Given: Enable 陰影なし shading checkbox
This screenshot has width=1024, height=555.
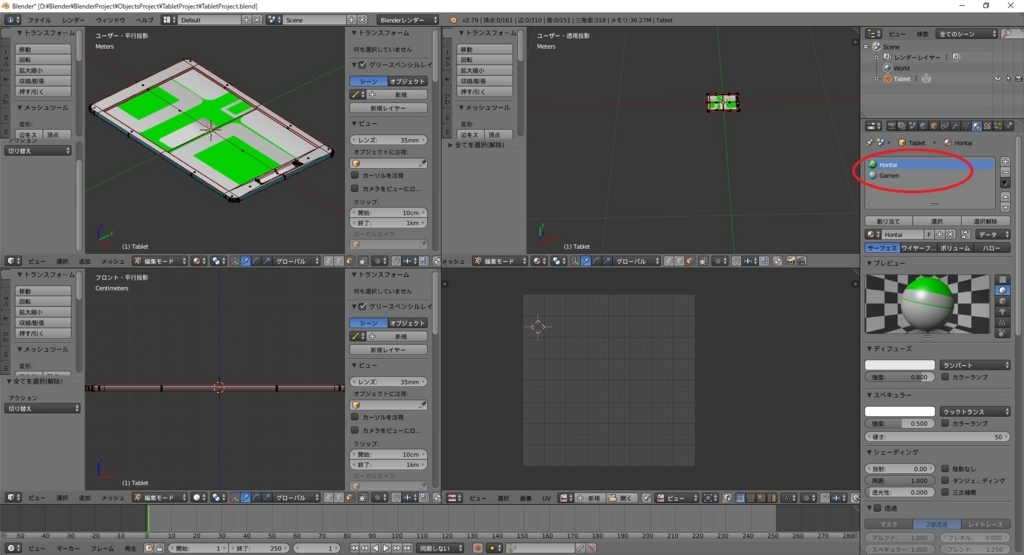Looking at the screenshot, I should [x=945, y=468].
